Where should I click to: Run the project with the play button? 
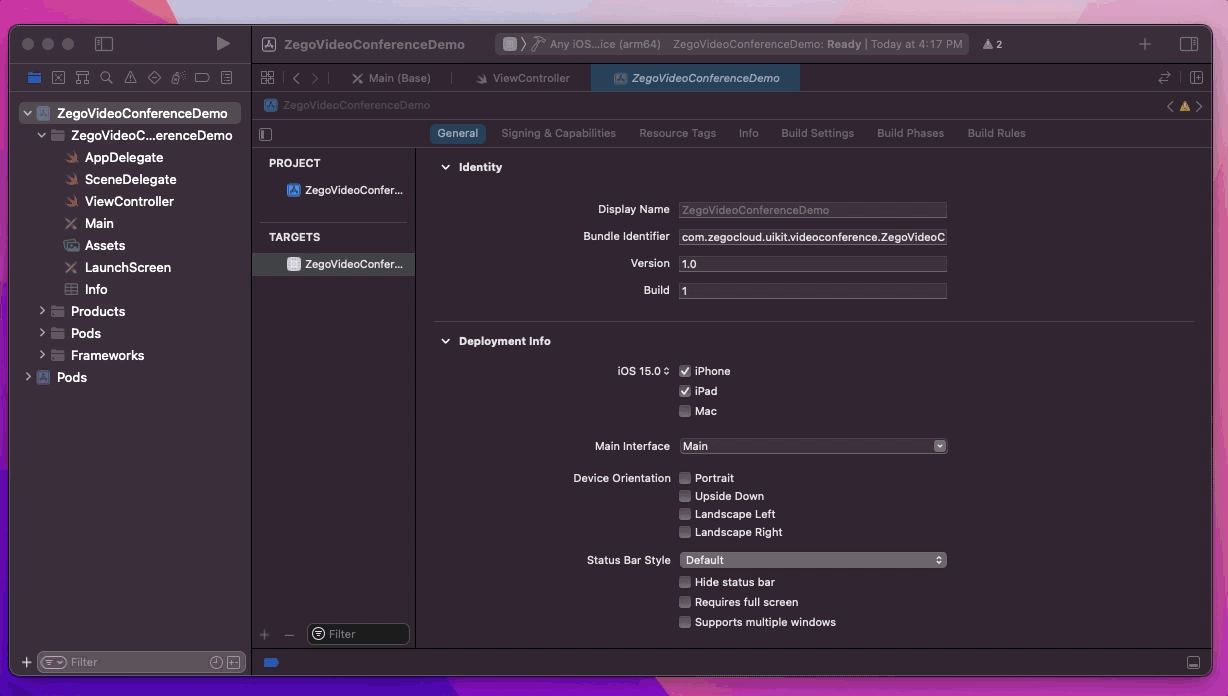pos(223,44)
